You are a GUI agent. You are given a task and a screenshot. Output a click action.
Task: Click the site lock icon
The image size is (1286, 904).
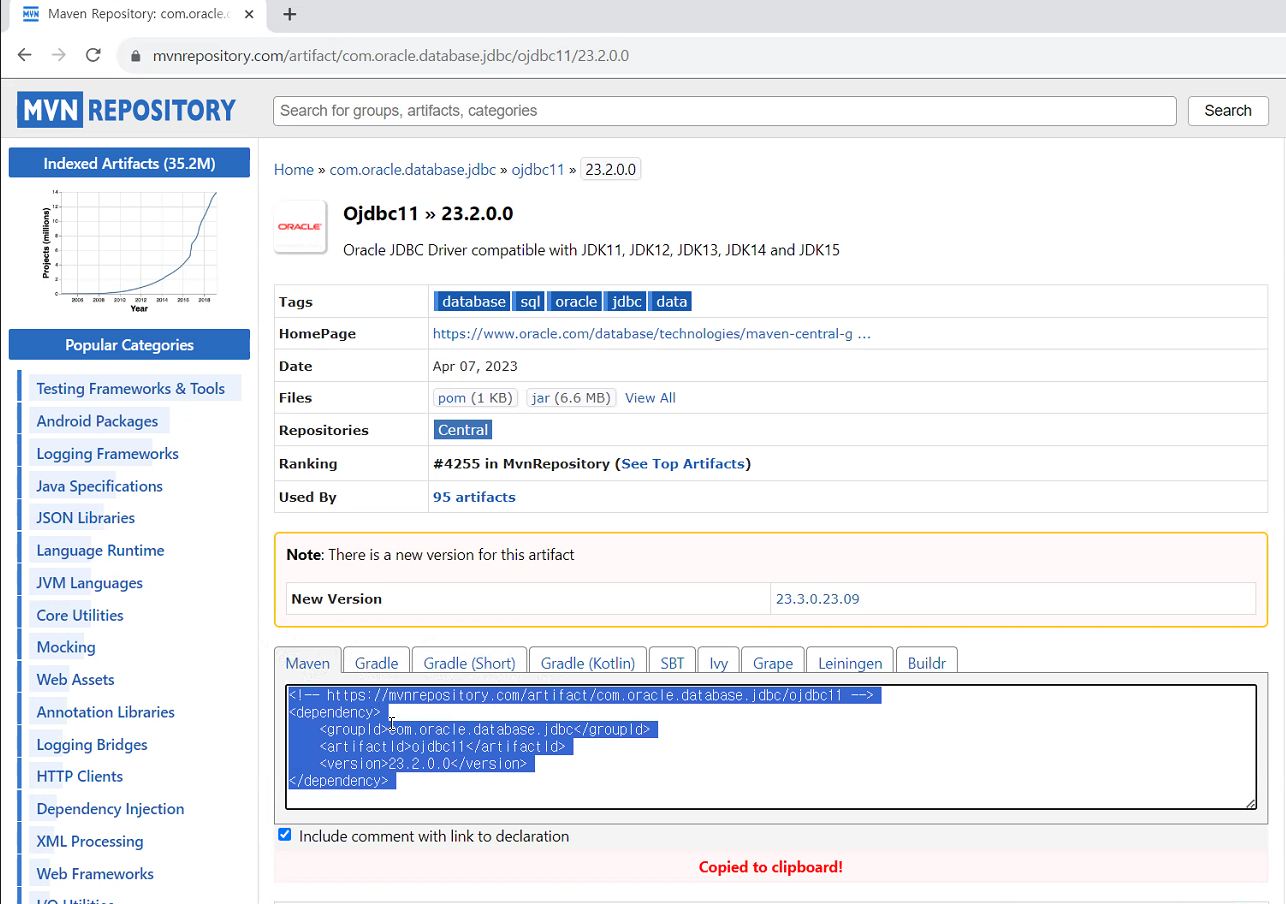pos(136,56)
